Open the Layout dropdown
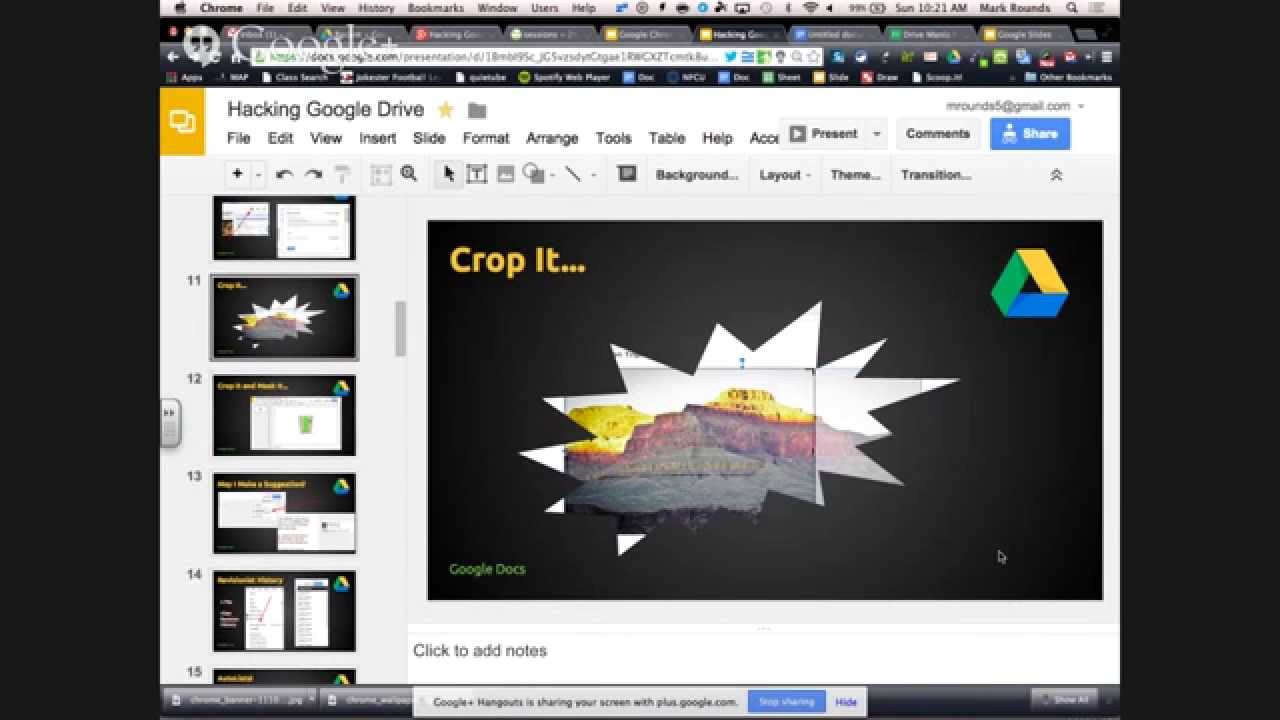 point(785,175)
